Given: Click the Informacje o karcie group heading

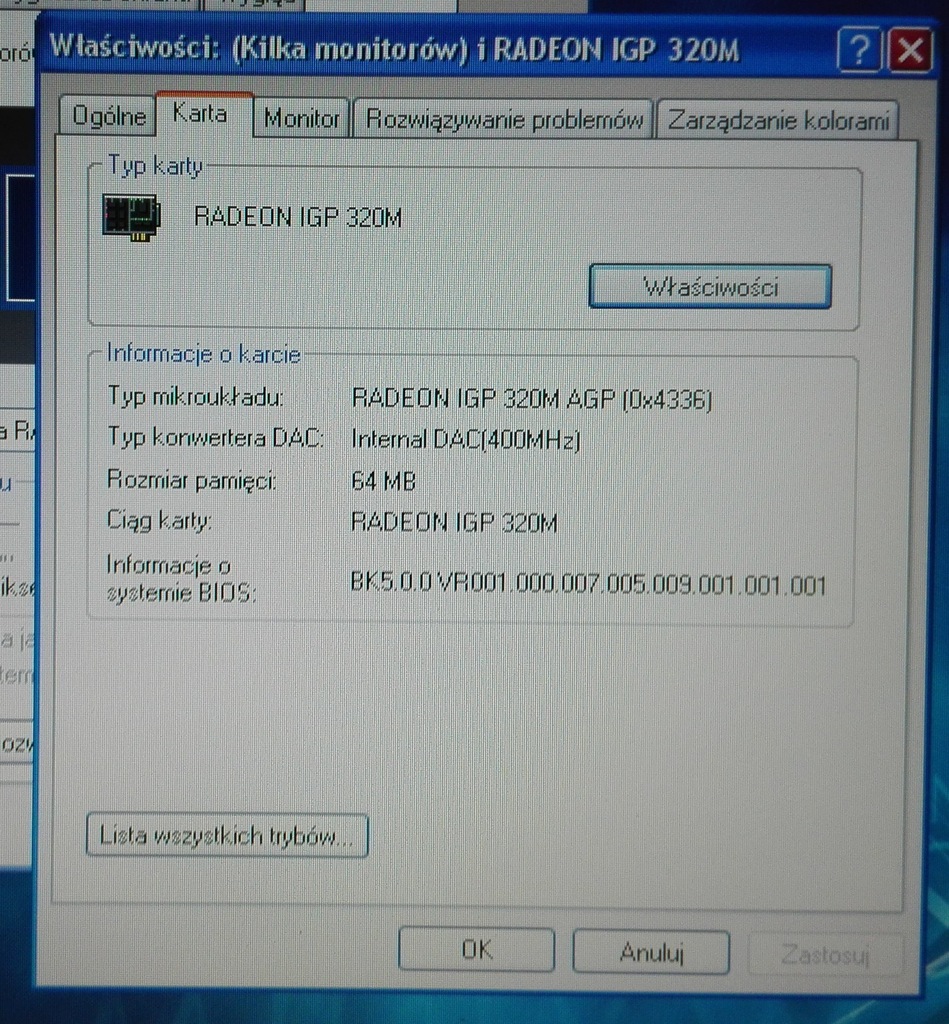Looking at the screenshot, I should (x=203, y=353).
